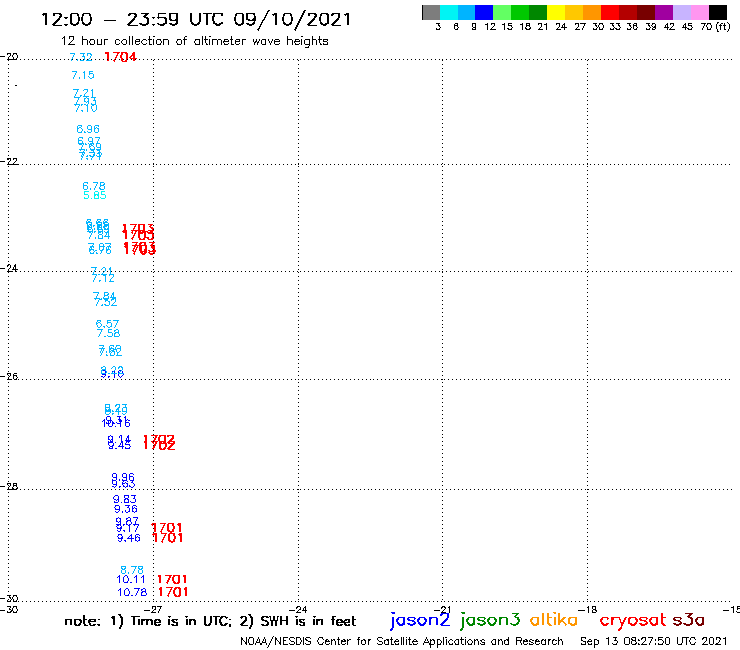The image size is (740, 650).
Task: Select the latitude axis label -22
Action: pos(9,161)
